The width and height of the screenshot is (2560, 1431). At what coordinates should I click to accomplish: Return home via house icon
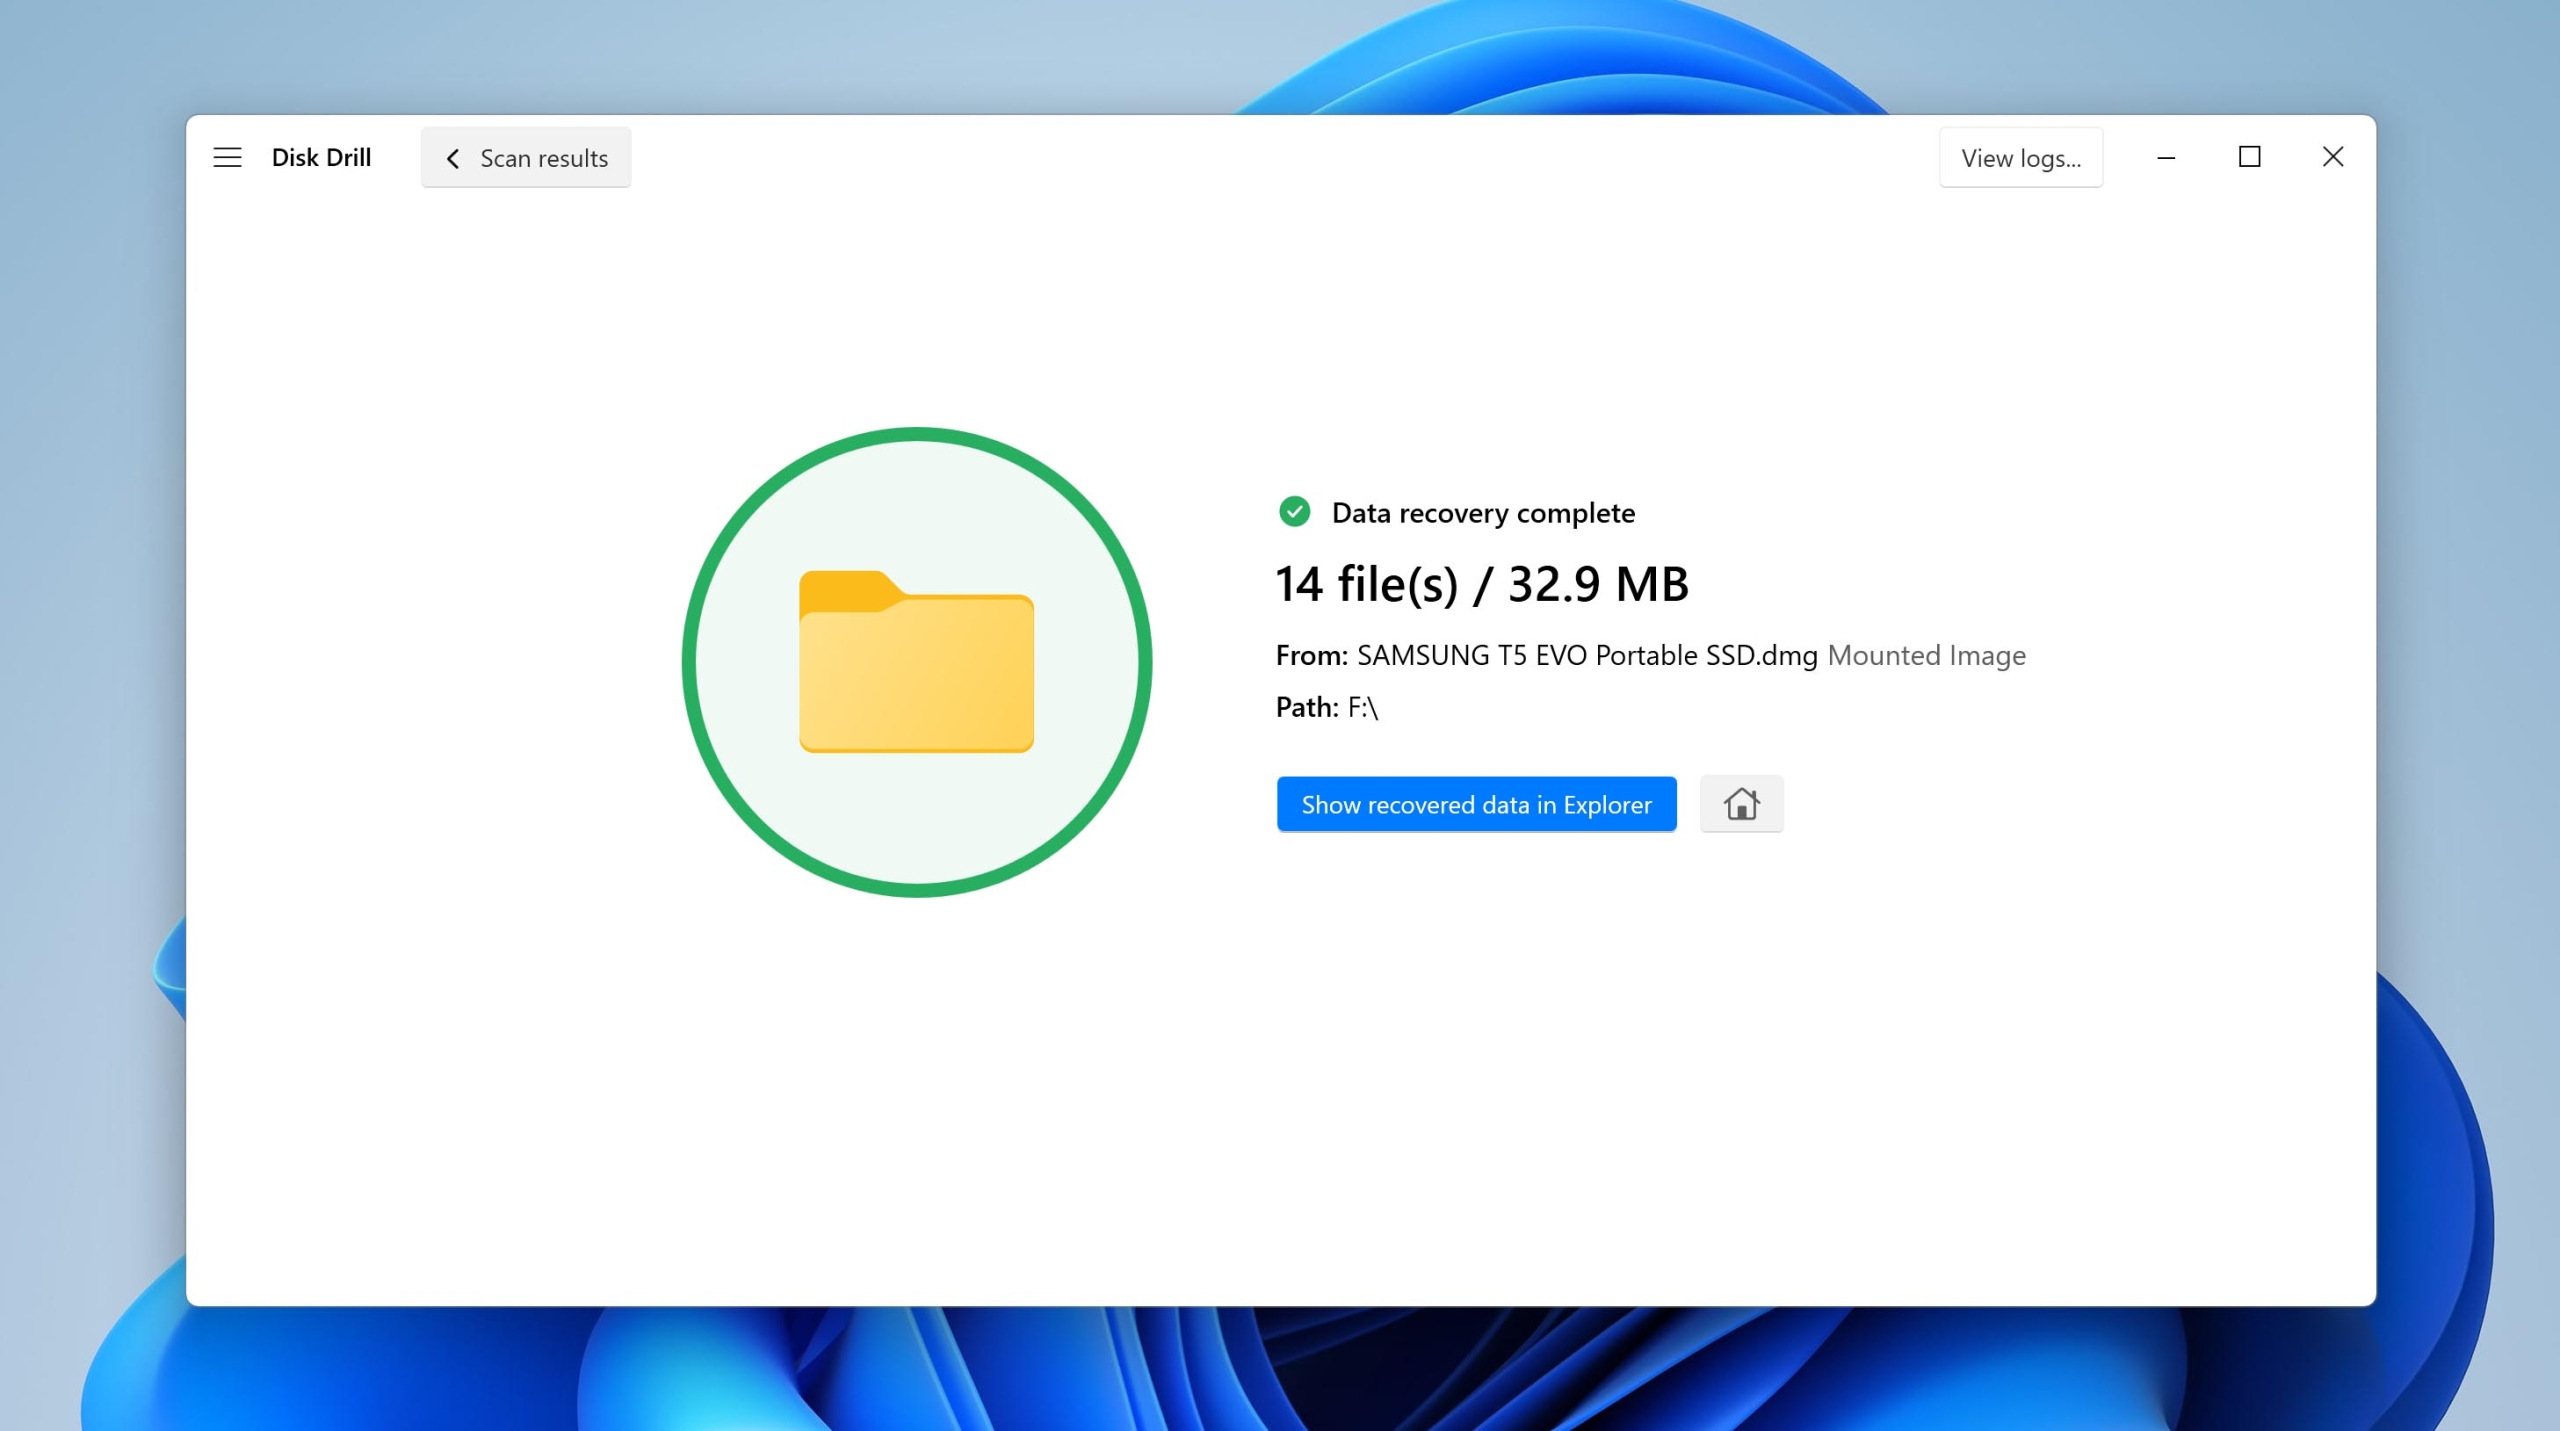point(1741,804)
